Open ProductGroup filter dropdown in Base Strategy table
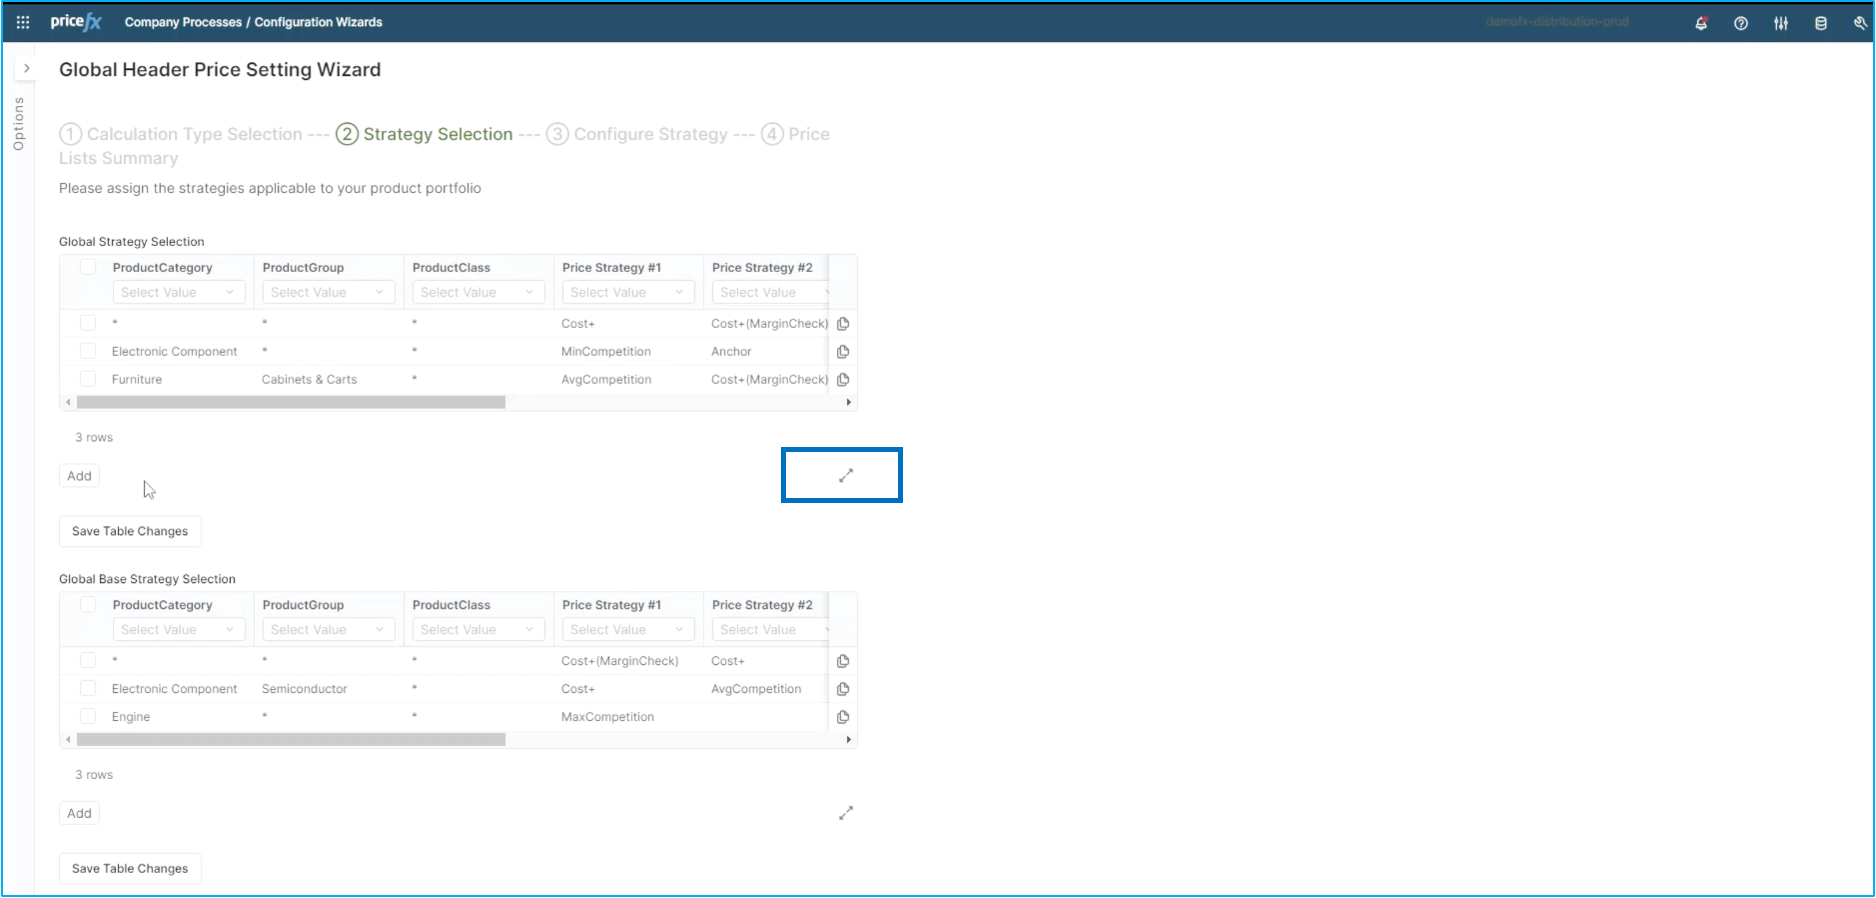The width and height of the screenshot is (1876, 898). [327, 630]
